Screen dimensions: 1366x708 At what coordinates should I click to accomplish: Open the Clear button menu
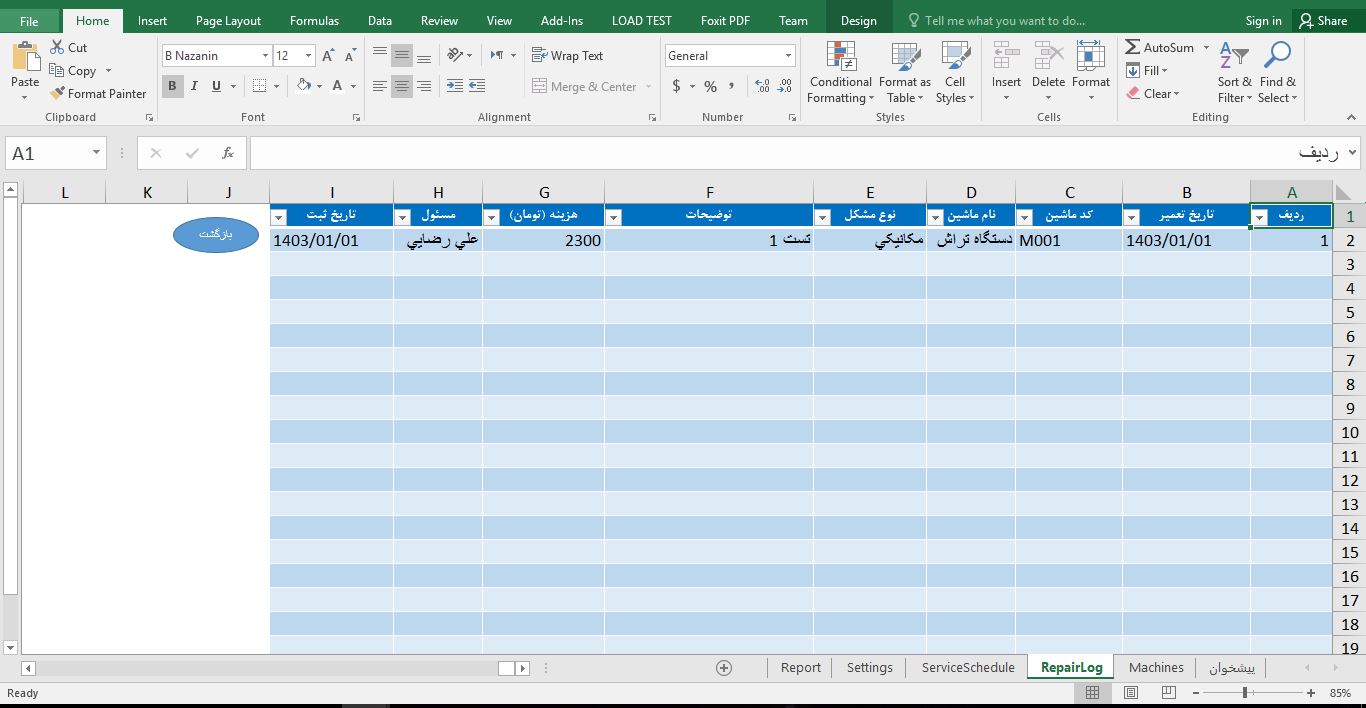[1153, 93]
